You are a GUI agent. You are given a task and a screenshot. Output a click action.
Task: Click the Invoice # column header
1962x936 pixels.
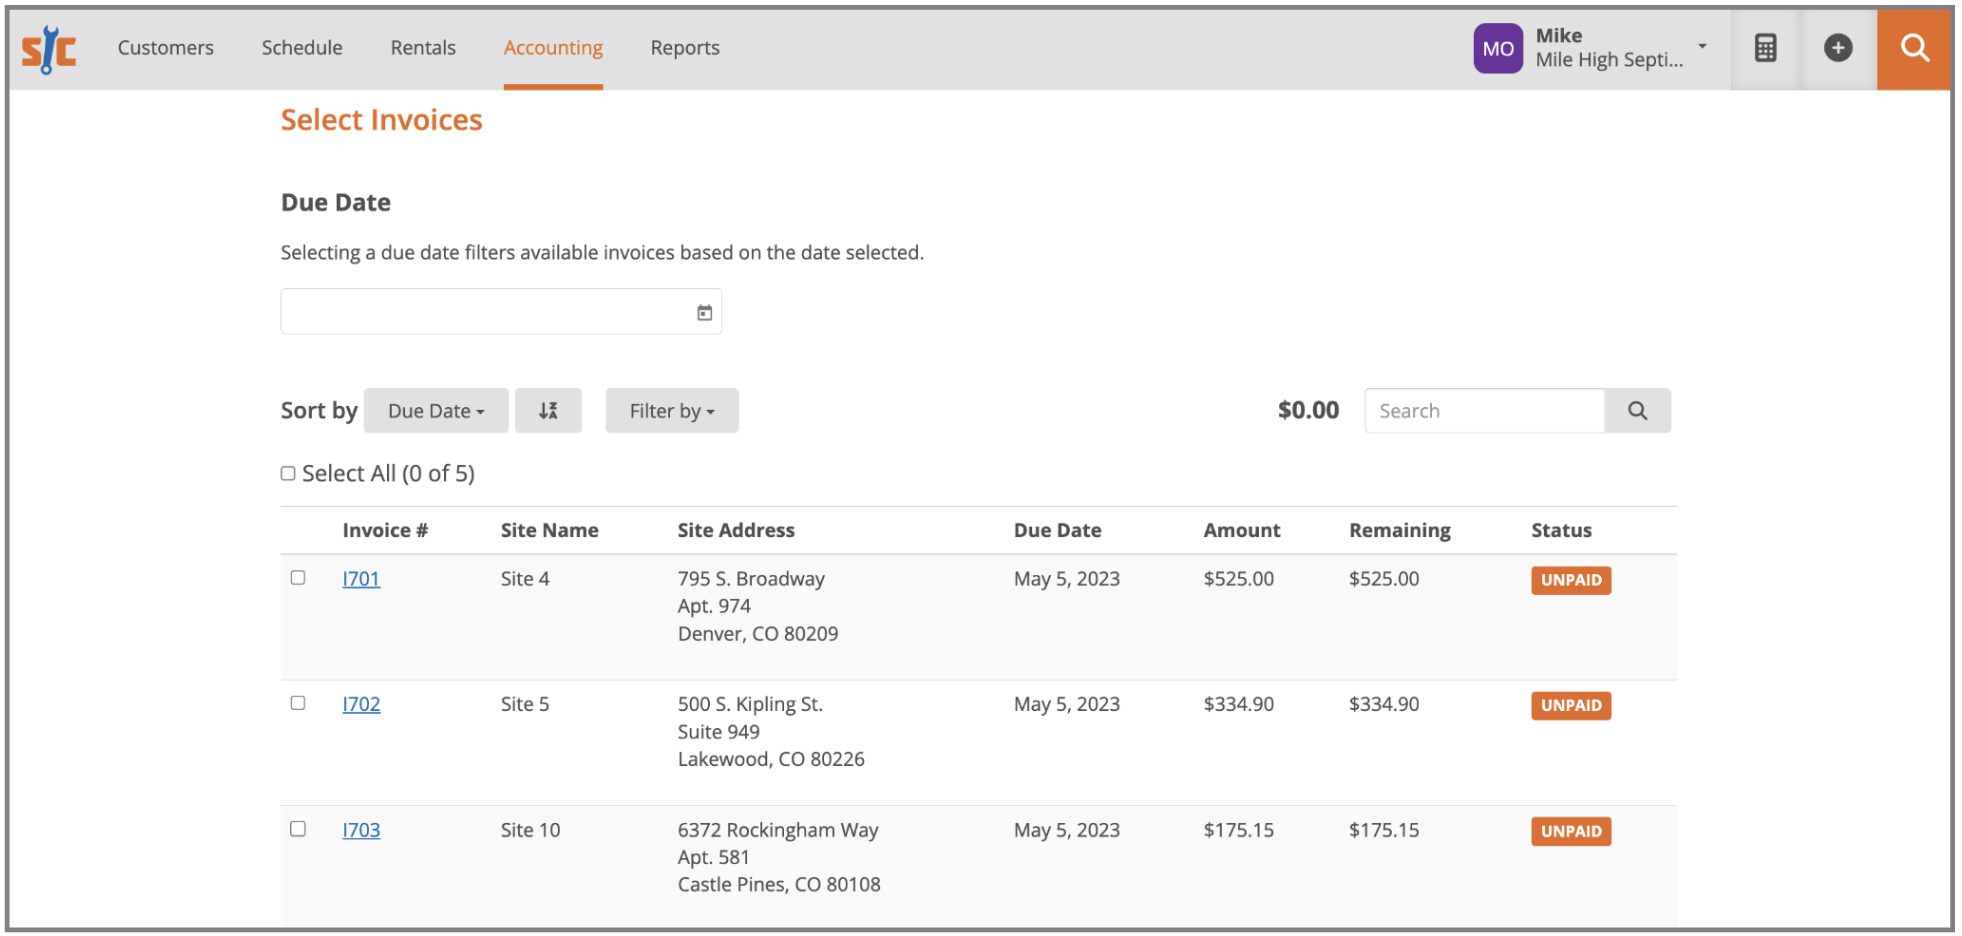point(385,531)
